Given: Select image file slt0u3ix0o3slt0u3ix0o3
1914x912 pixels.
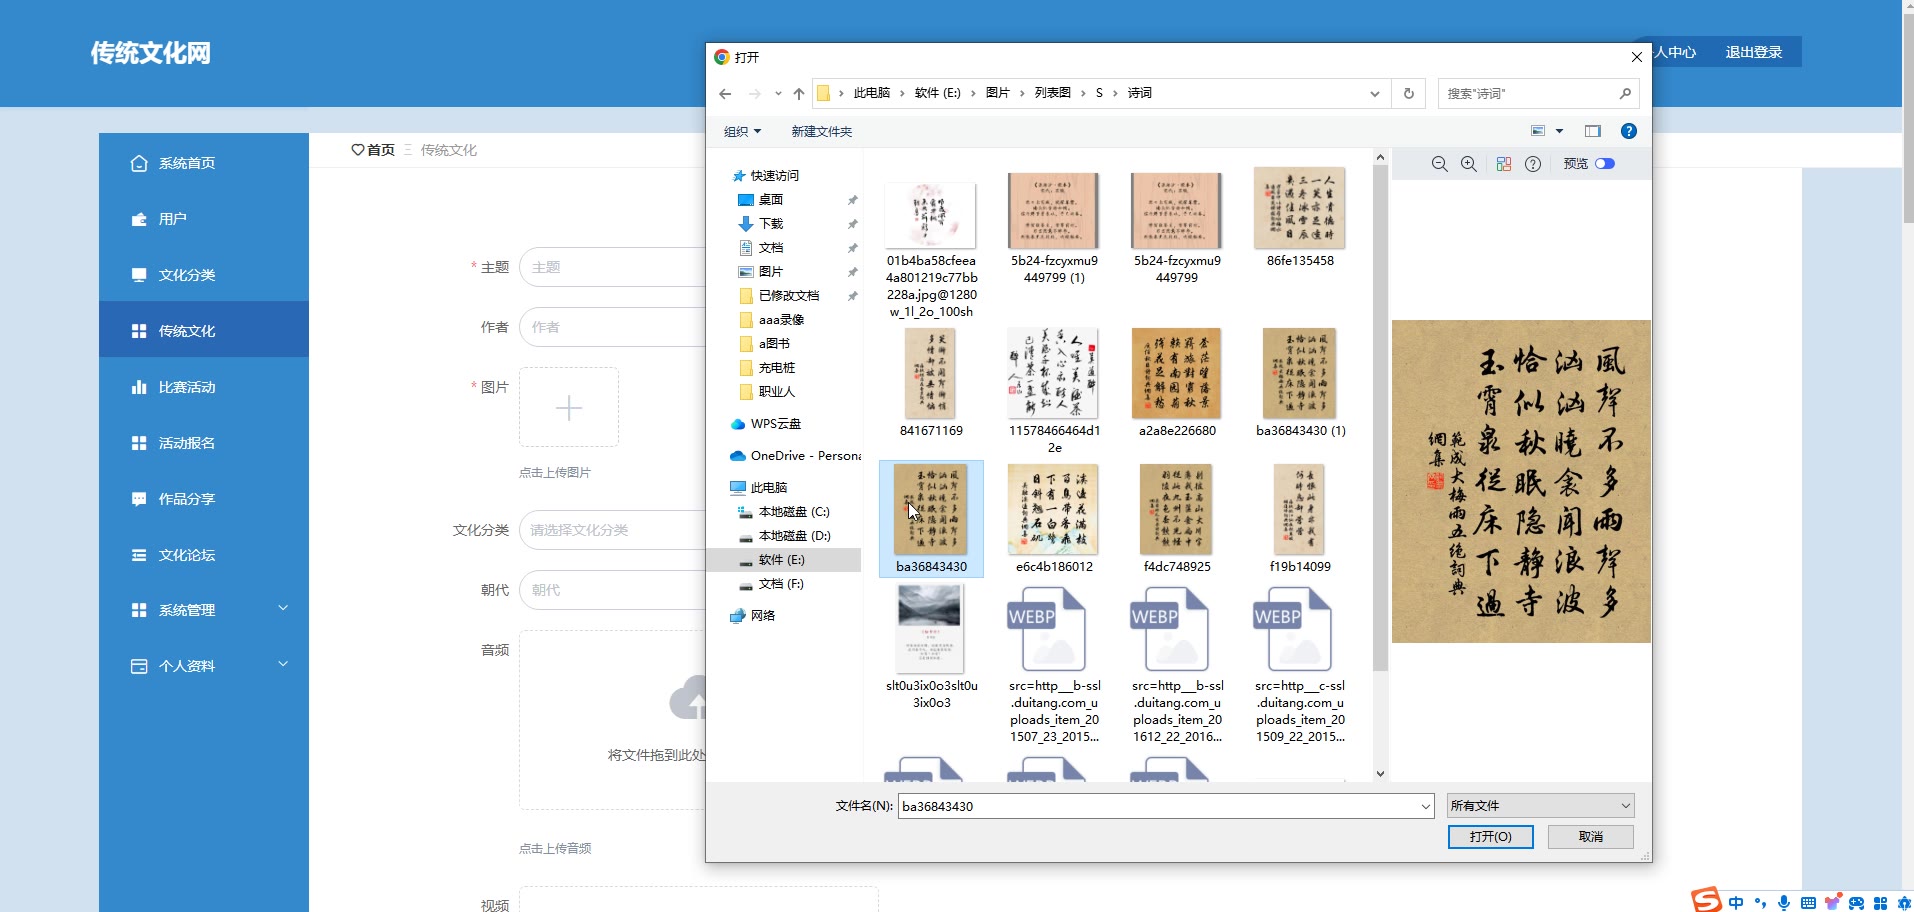Looking at the screenshot, I should point(931,648).
